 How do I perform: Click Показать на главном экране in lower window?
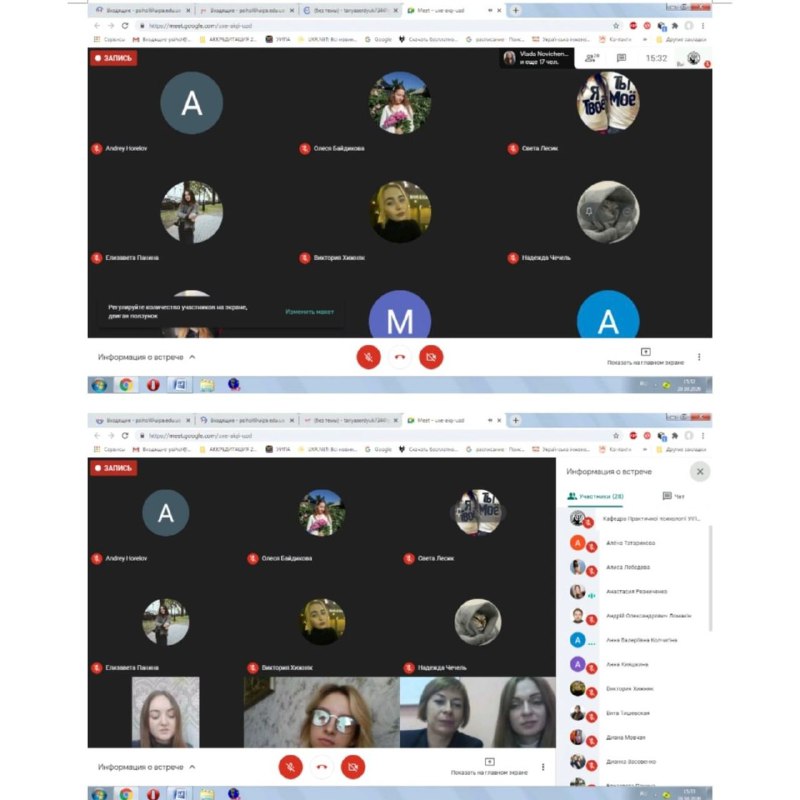tap(489, 767)
